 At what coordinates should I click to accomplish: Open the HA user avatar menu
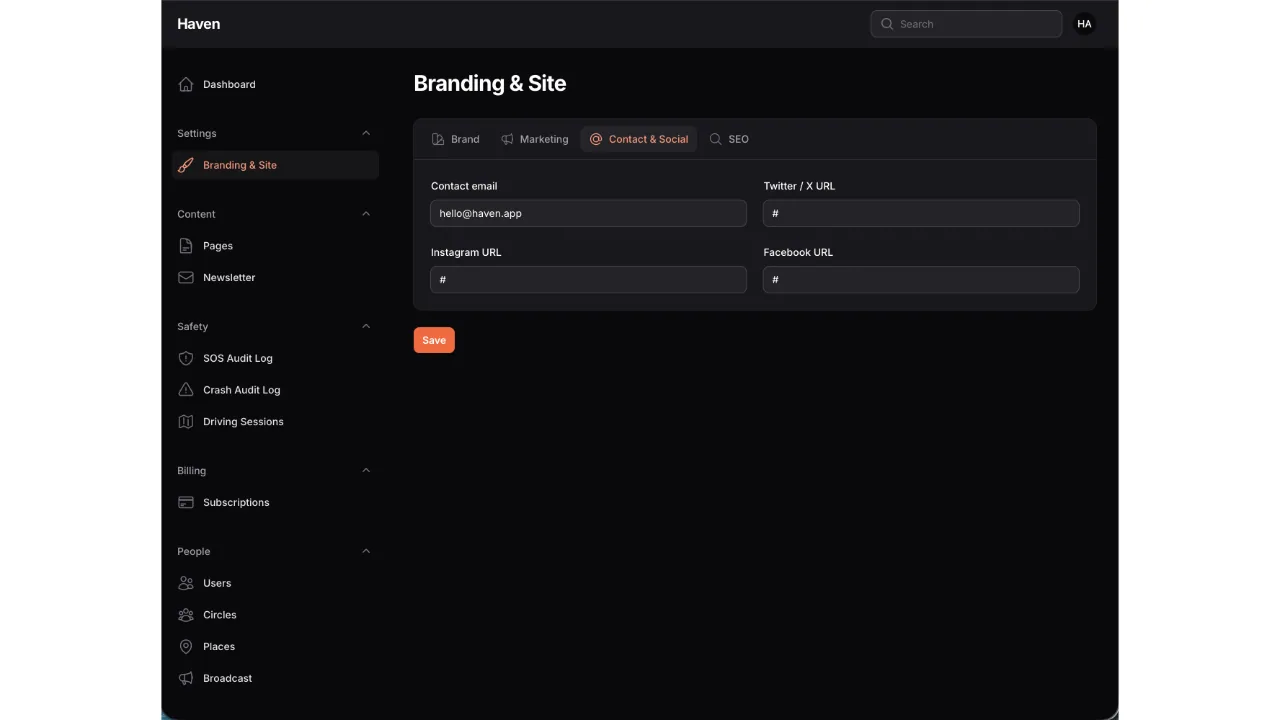pos(1084,24)
